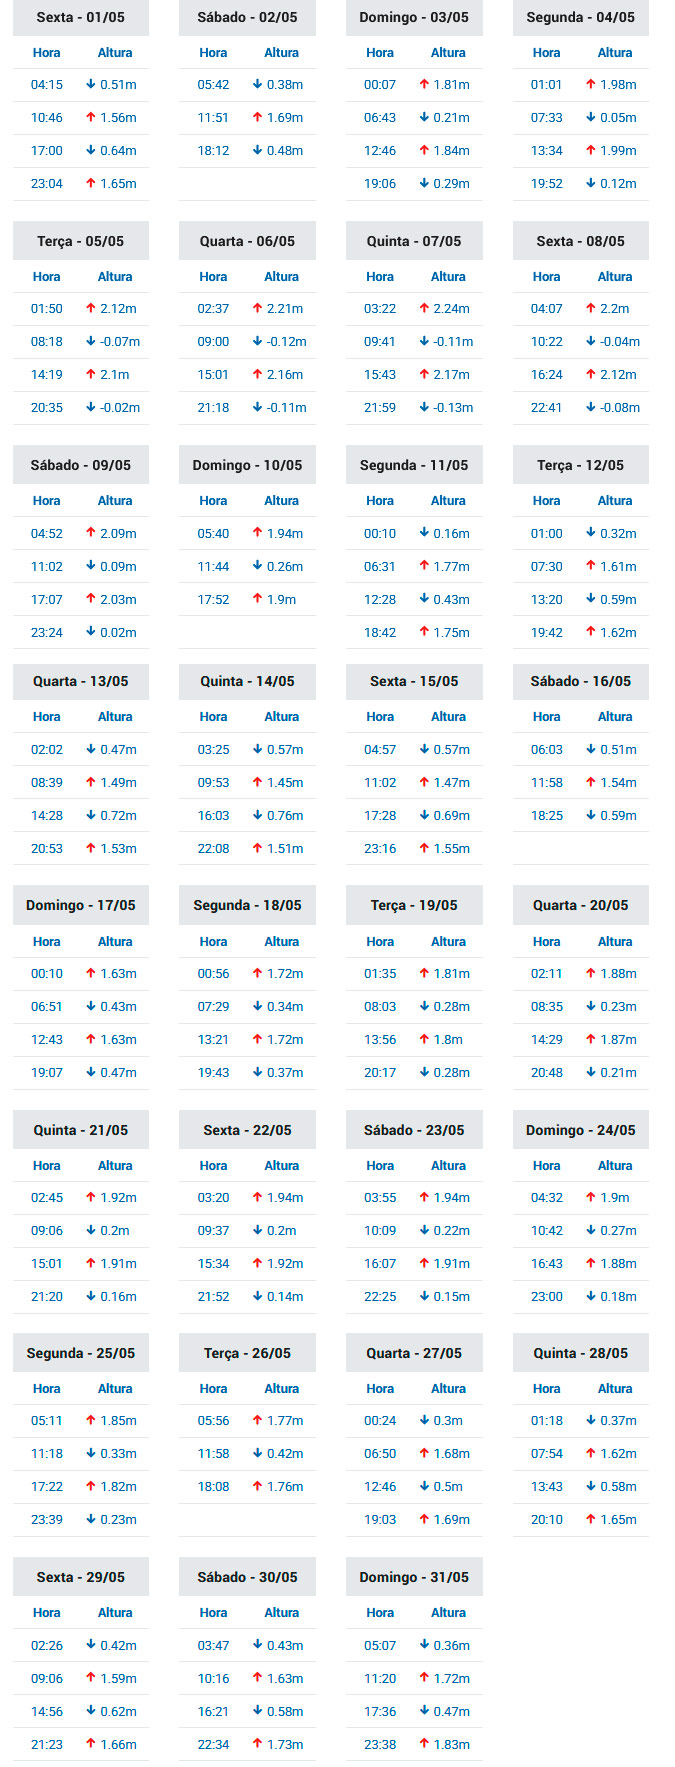
Task: Open the Quarta - 20/05 header
Action: pos(581,905)
